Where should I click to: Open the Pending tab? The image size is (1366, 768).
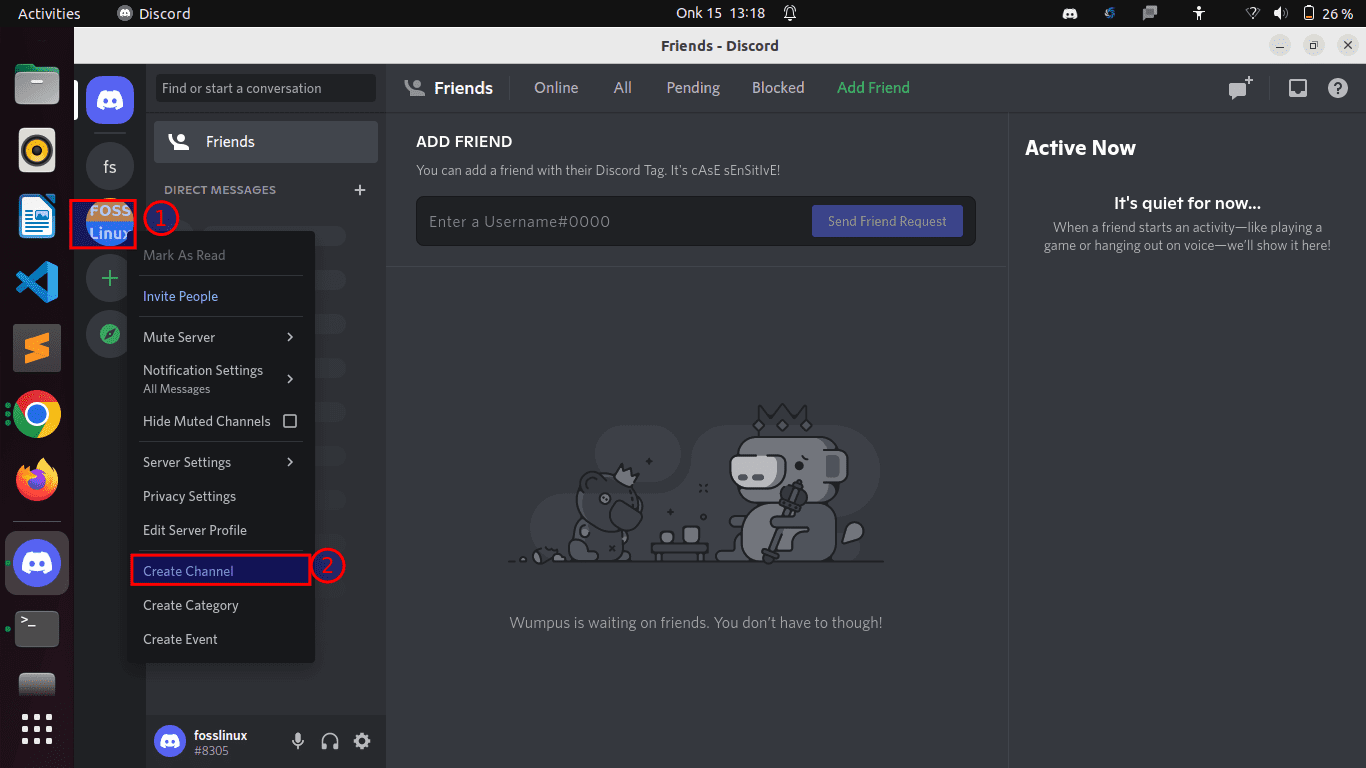(693, 88)
